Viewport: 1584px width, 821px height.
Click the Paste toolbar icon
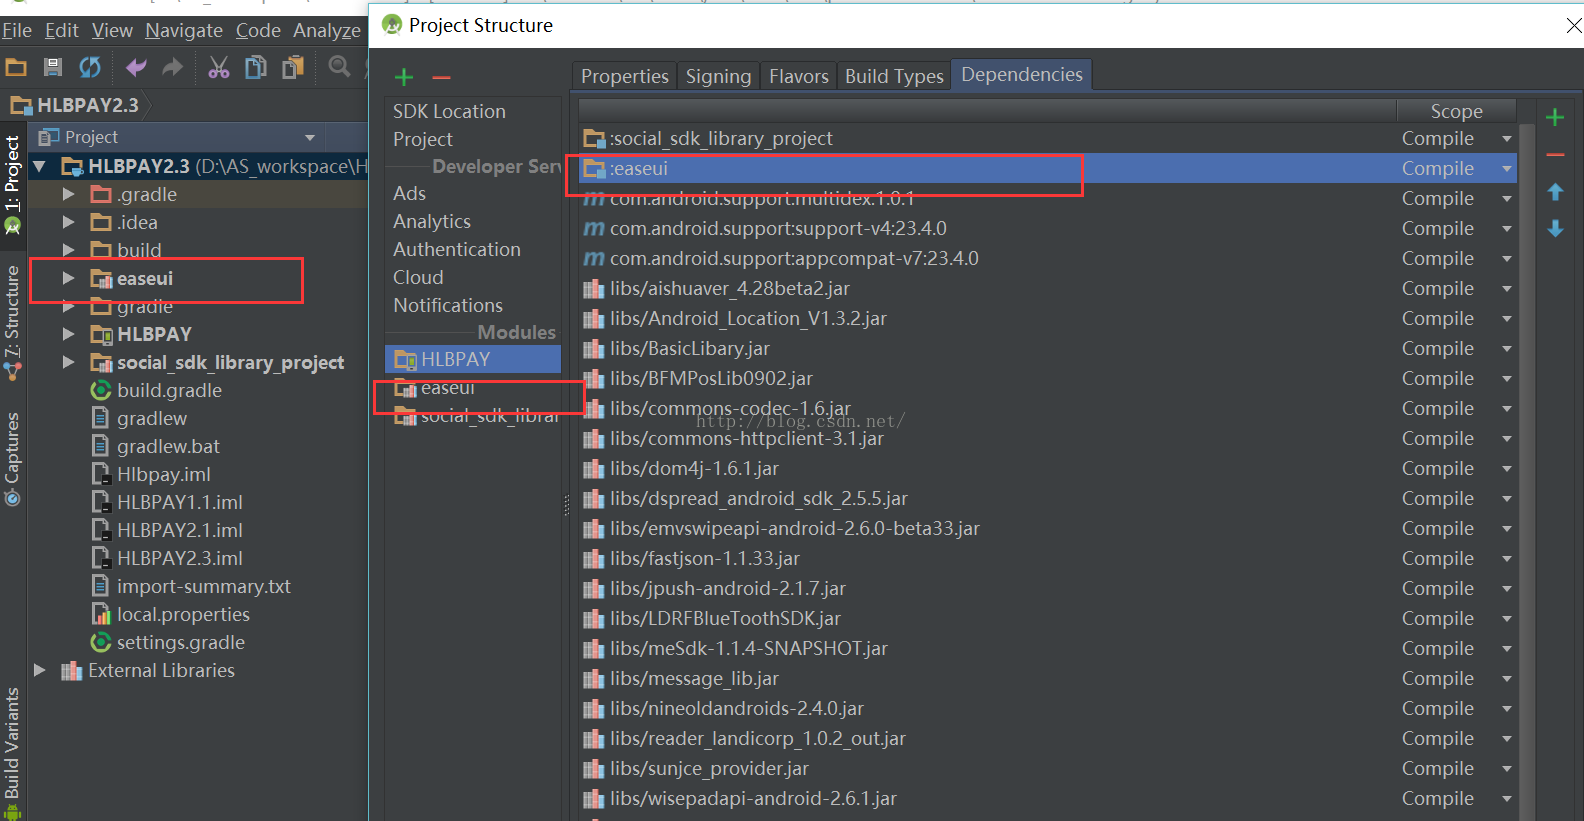point(293,67)
